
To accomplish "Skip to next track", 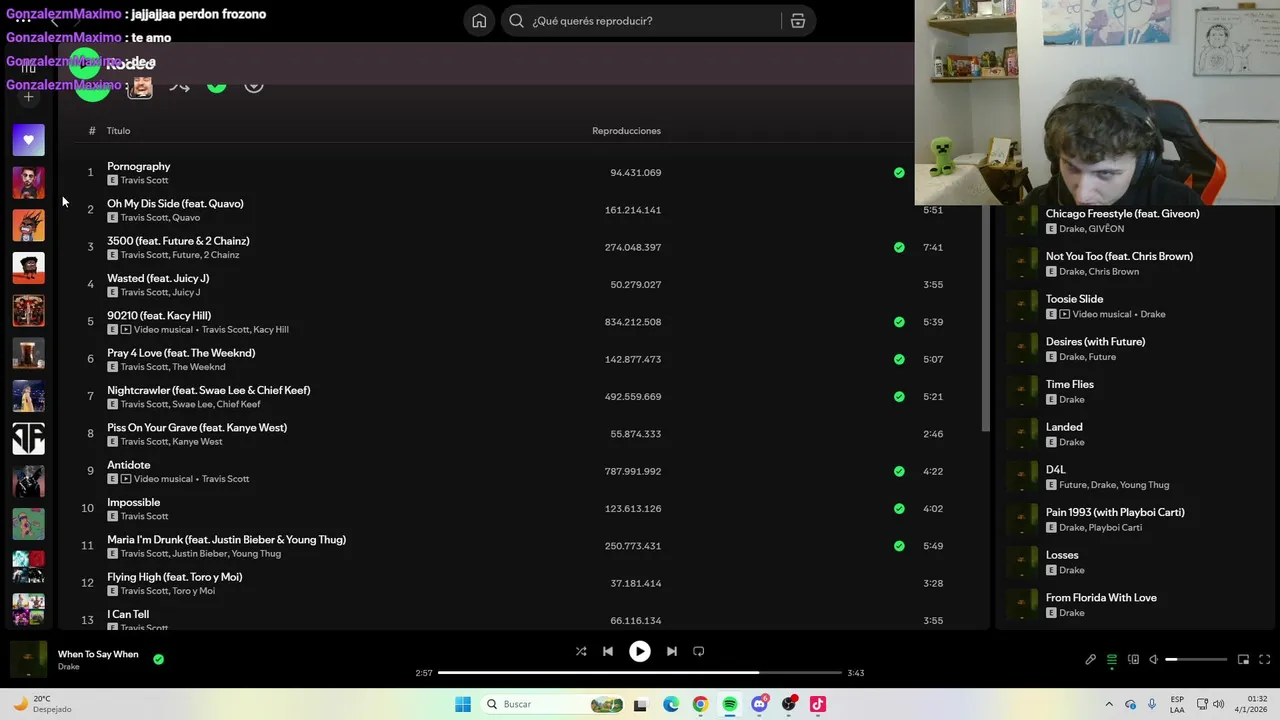I will (x=672, y=651).
